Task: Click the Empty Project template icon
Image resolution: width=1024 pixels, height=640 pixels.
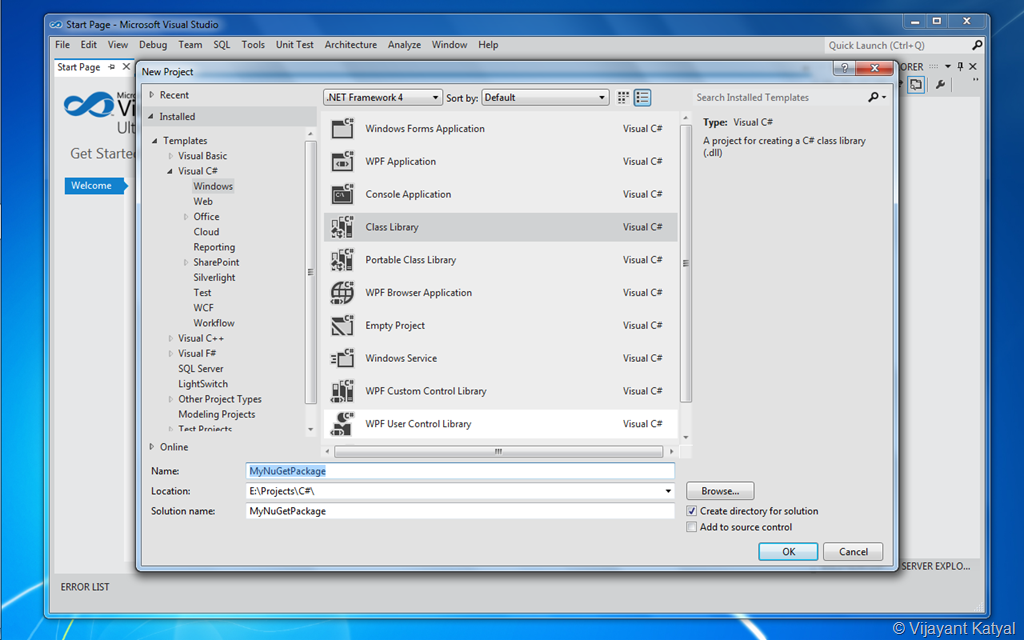Action: pyautogui.click(x=342, y=325)
